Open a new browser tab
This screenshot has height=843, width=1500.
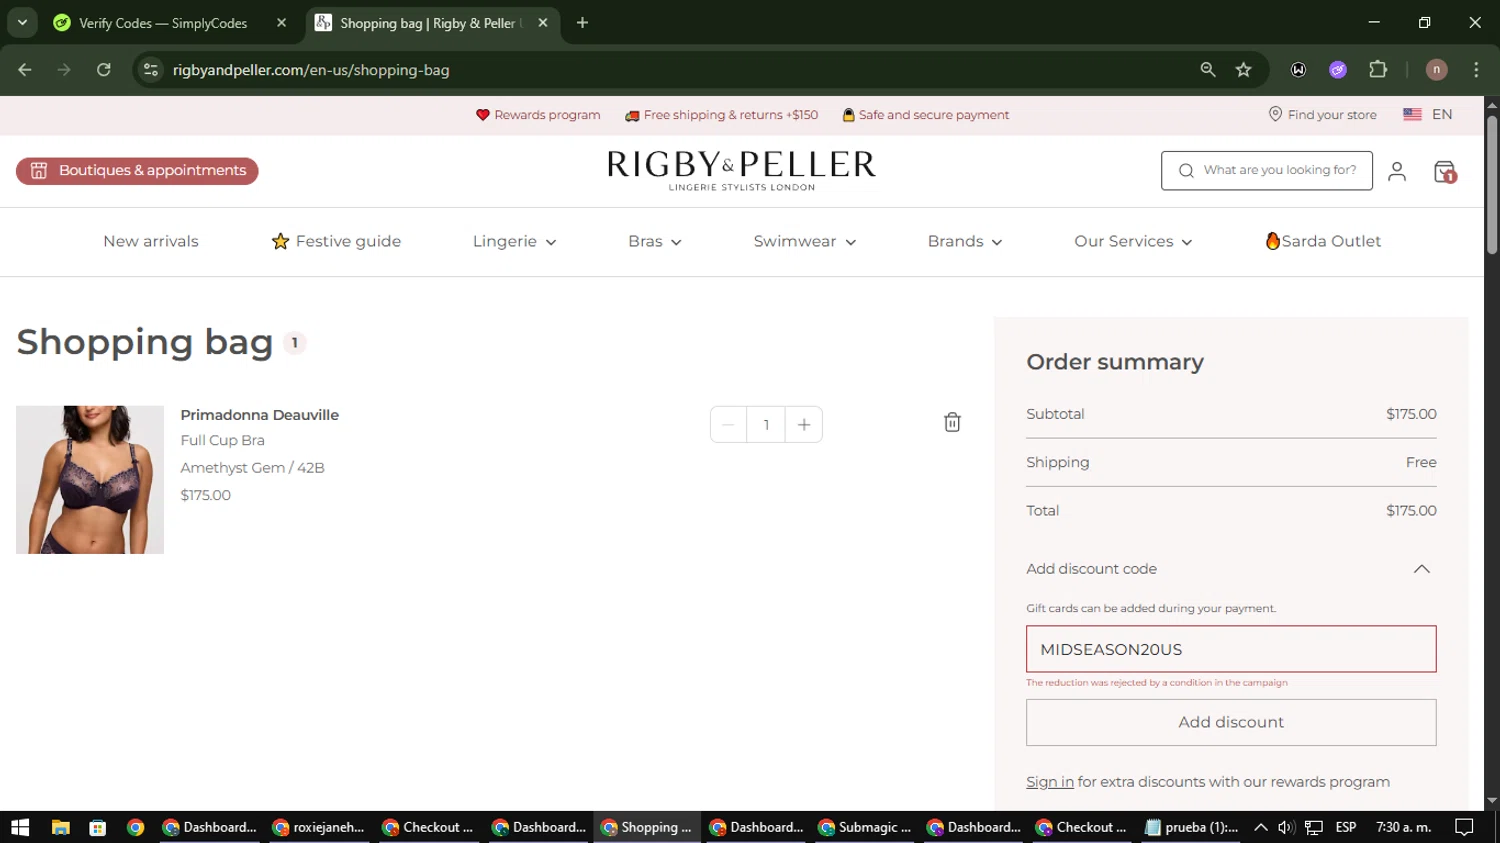[x=582, y=23]
